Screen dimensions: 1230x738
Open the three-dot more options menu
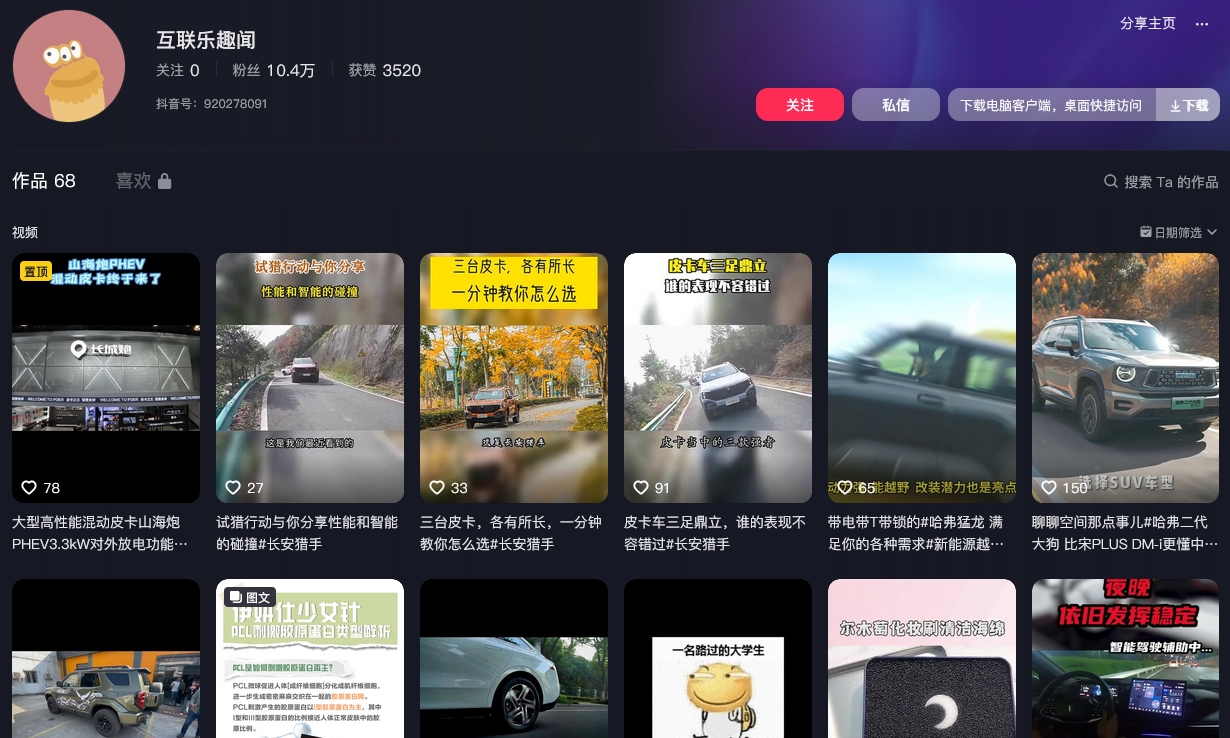(x=1202, y=24)
